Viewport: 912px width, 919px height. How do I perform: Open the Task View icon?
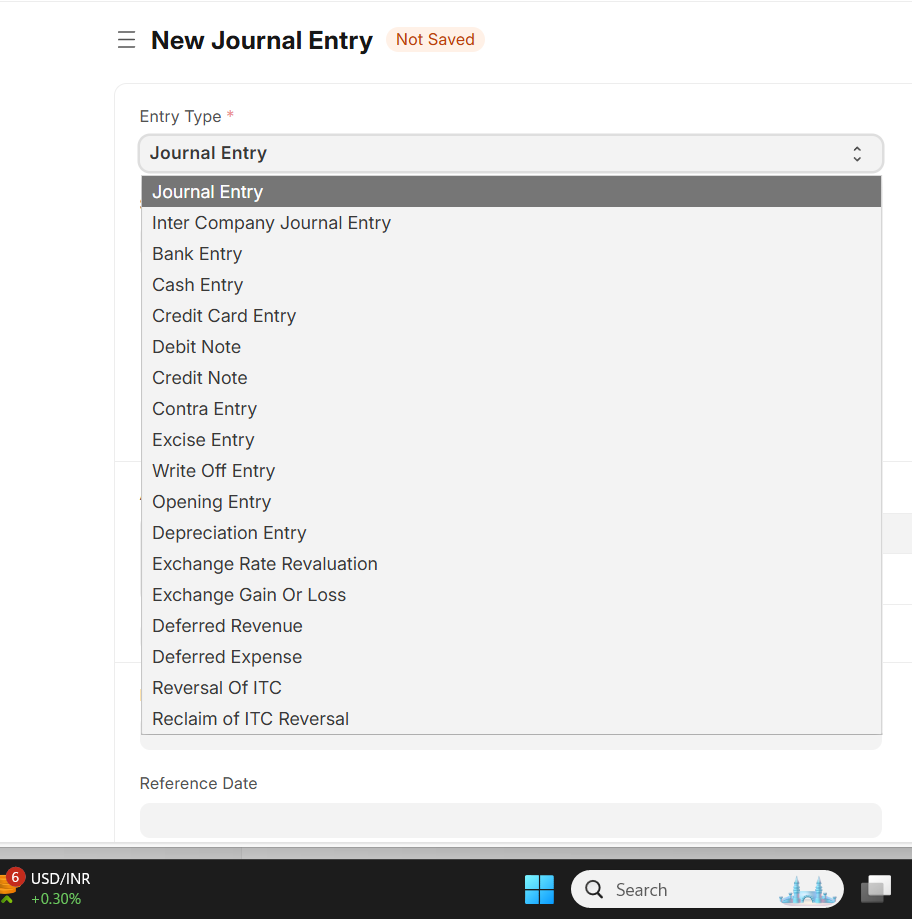pyautogui.click(x=876, y=889)
